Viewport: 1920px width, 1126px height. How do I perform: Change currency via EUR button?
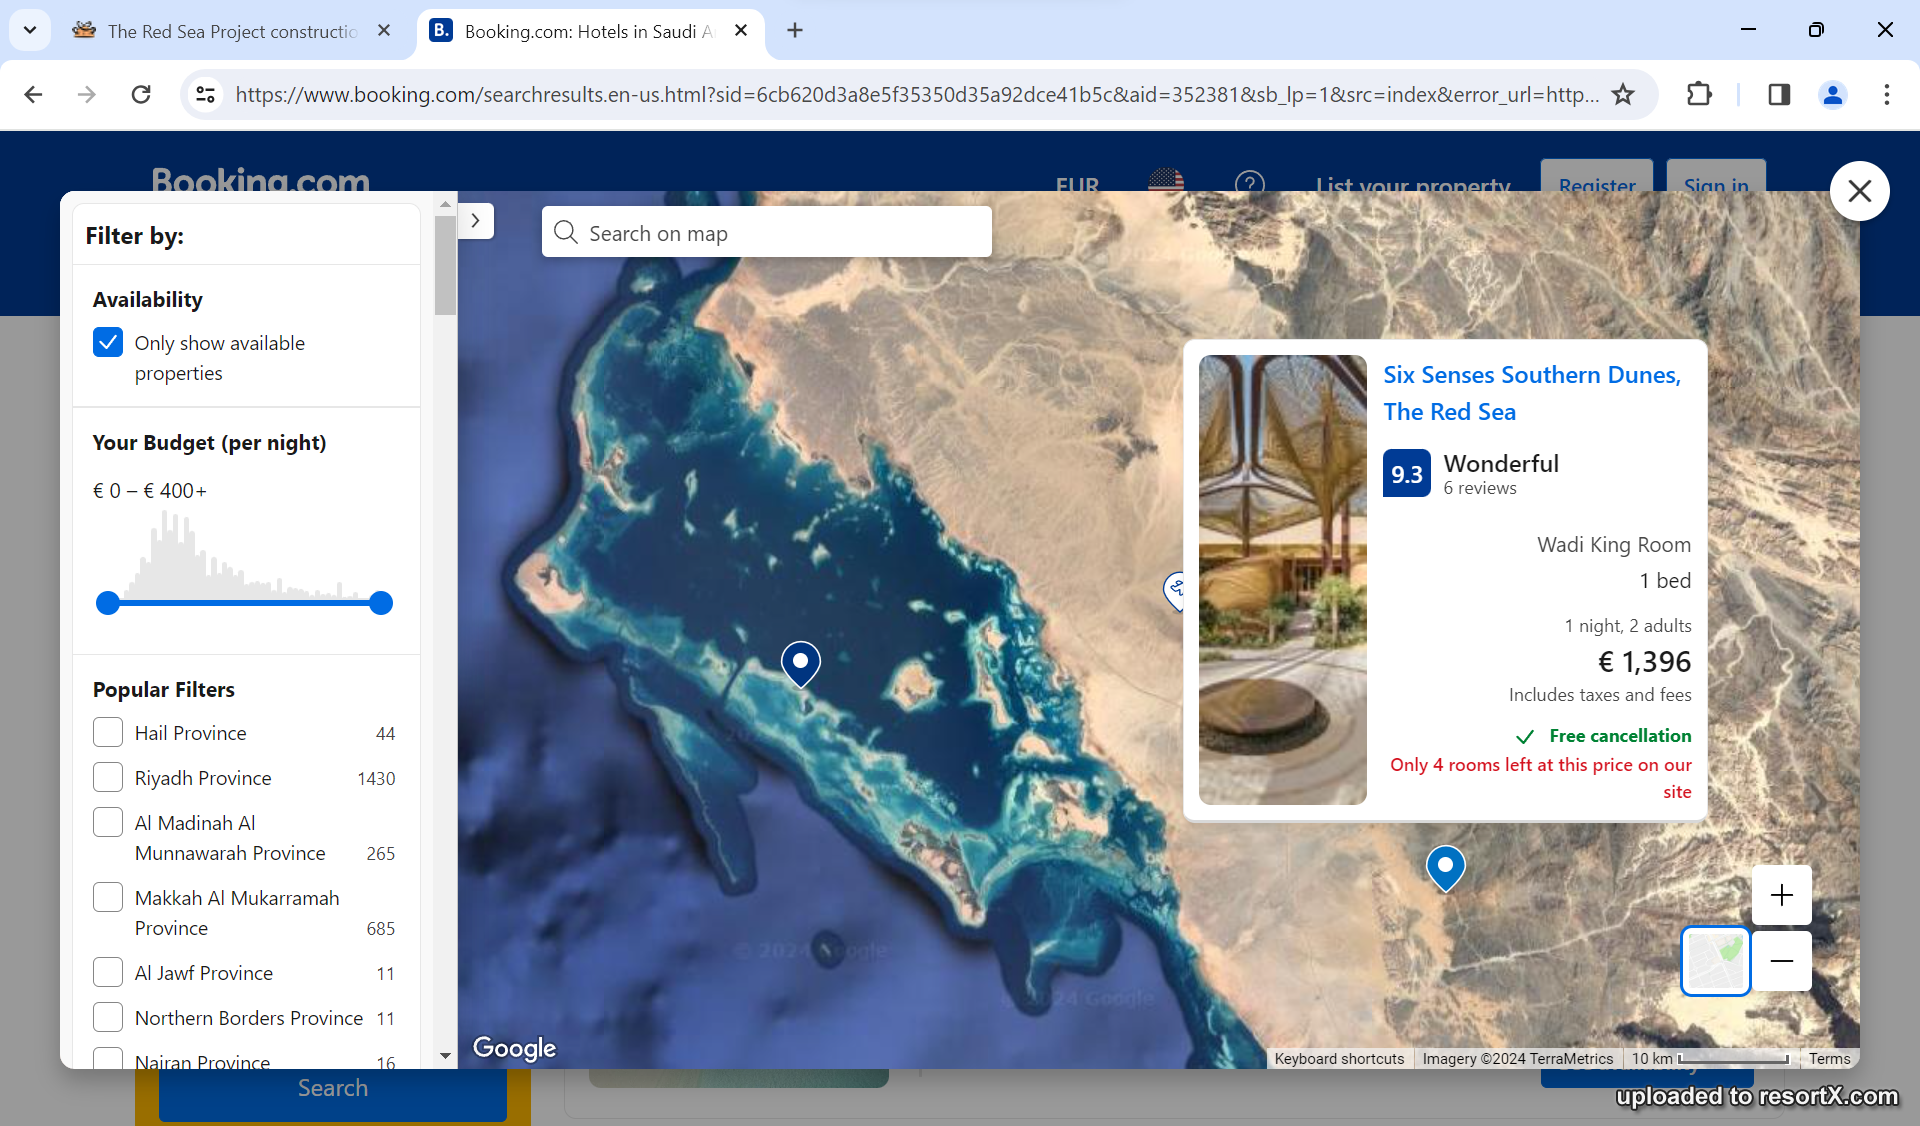coord(1077,184)
